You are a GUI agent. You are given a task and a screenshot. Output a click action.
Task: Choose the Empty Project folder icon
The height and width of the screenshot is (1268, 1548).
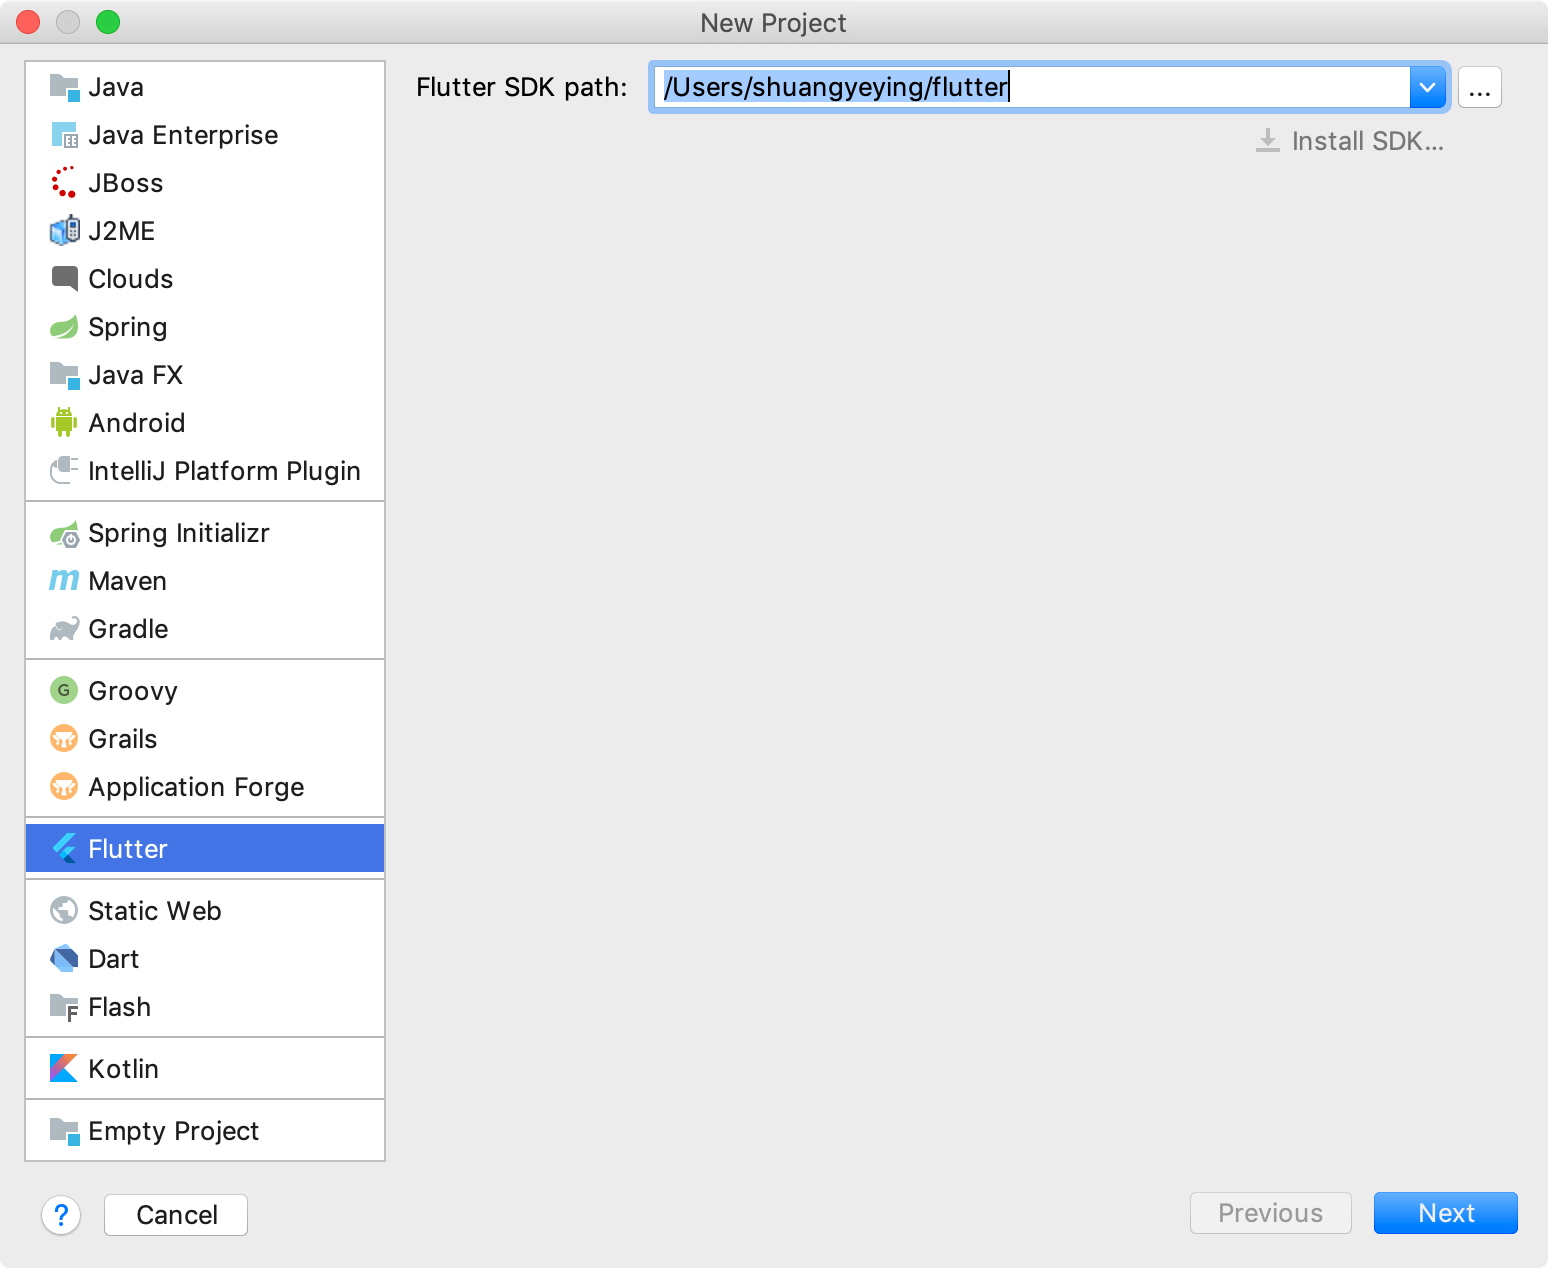tap(64, 1131)
